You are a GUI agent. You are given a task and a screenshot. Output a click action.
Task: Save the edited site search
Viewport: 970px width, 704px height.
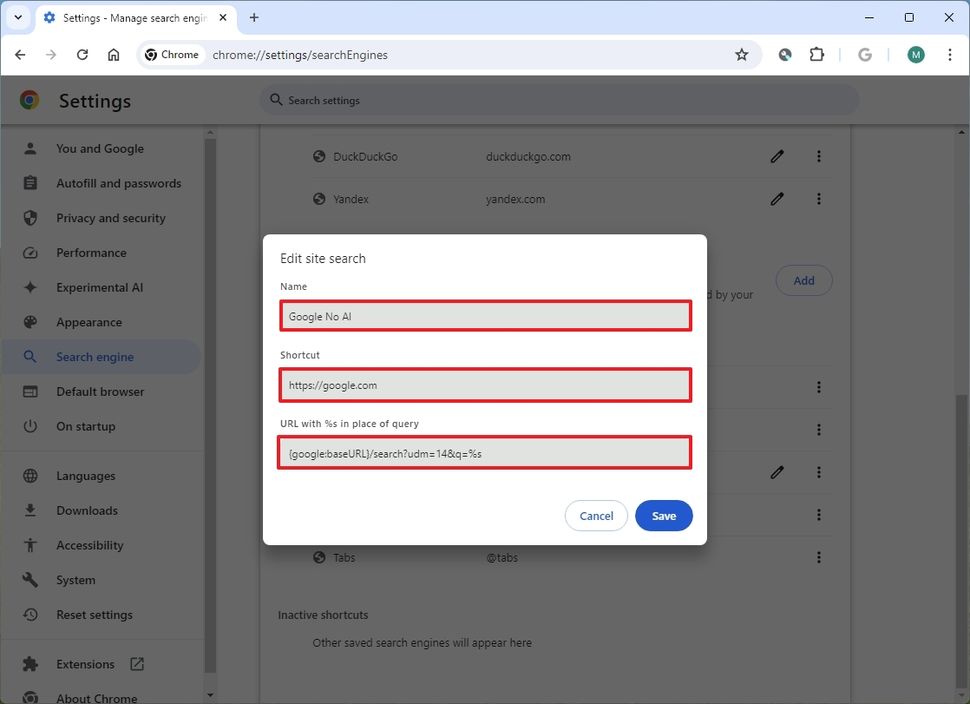pyautogui.click(x=663, y=515)
